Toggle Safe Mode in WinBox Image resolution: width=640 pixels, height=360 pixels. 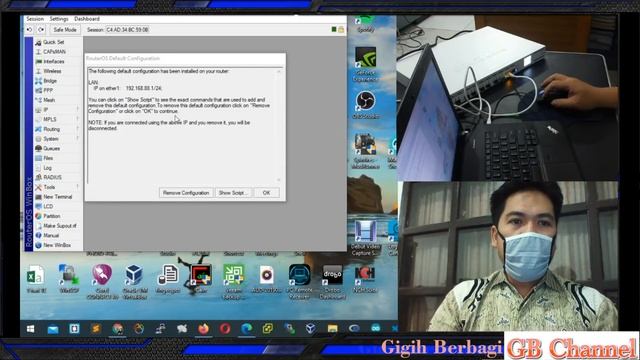[65, 30]
